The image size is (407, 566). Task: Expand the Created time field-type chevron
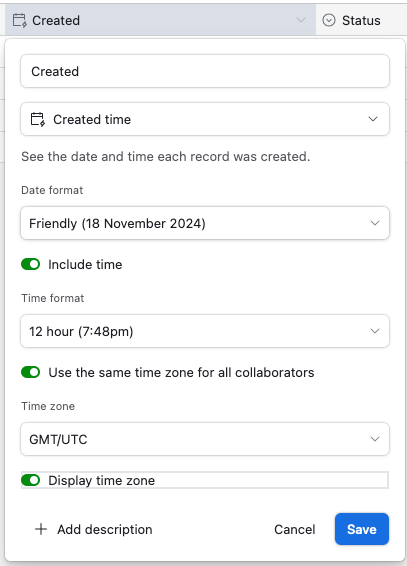[x=373, y=119]
